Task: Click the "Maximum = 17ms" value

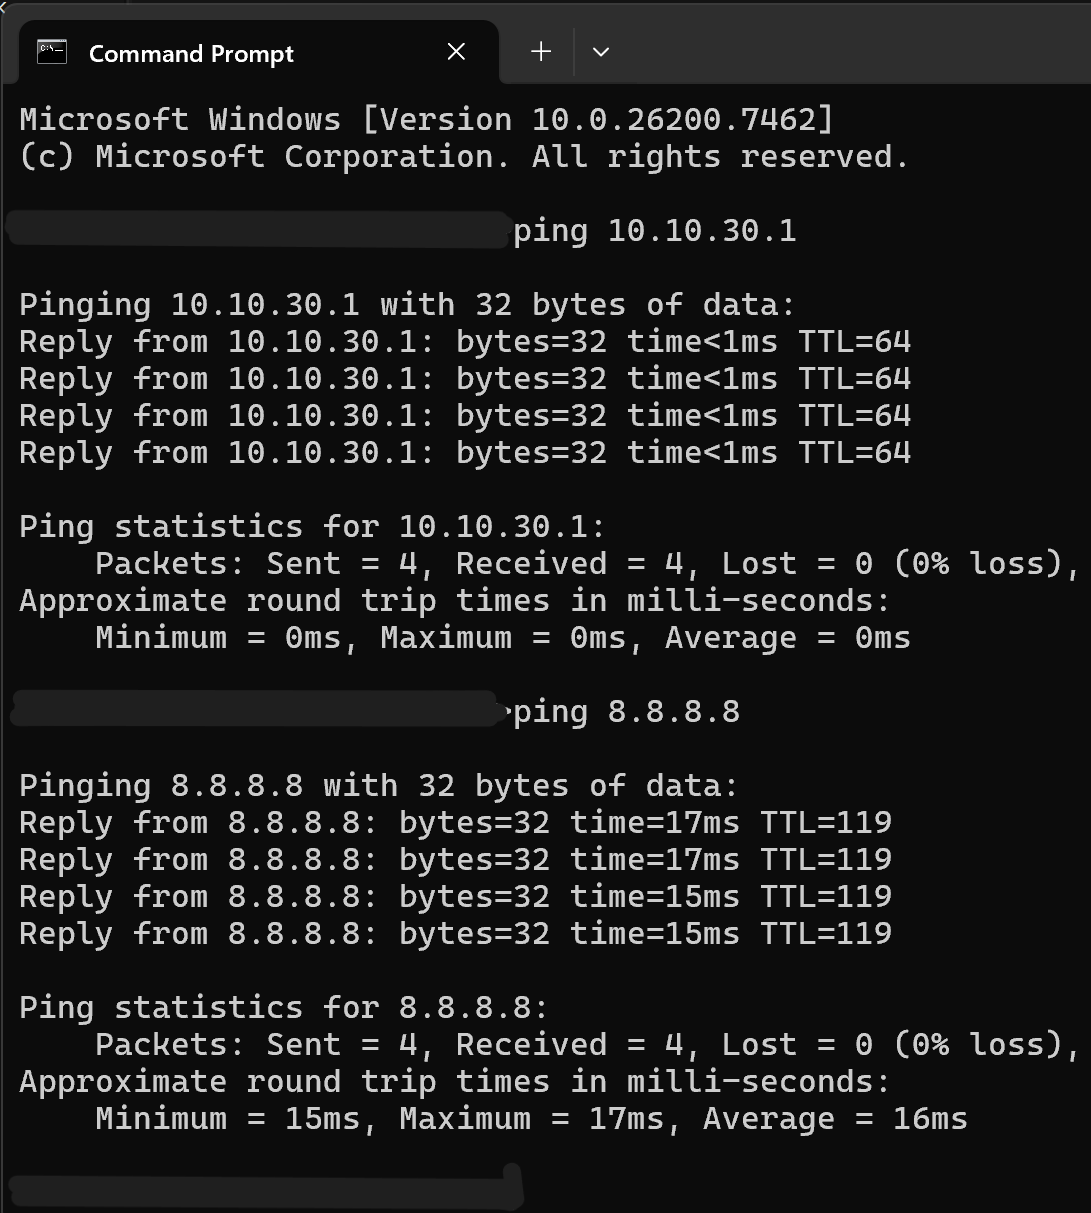Action: click(x=531, y=1119)
